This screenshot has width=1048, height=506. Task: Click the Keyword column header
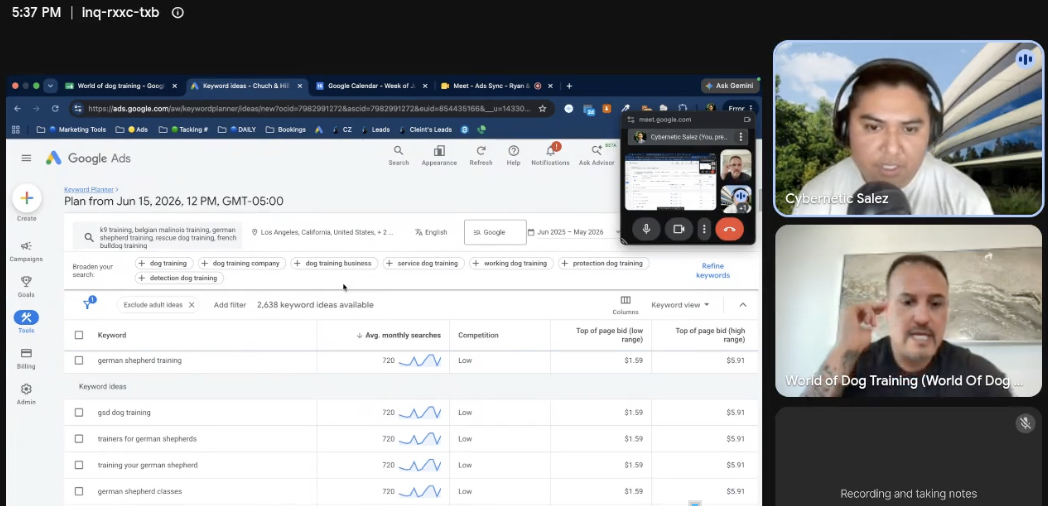coord(112,335)
